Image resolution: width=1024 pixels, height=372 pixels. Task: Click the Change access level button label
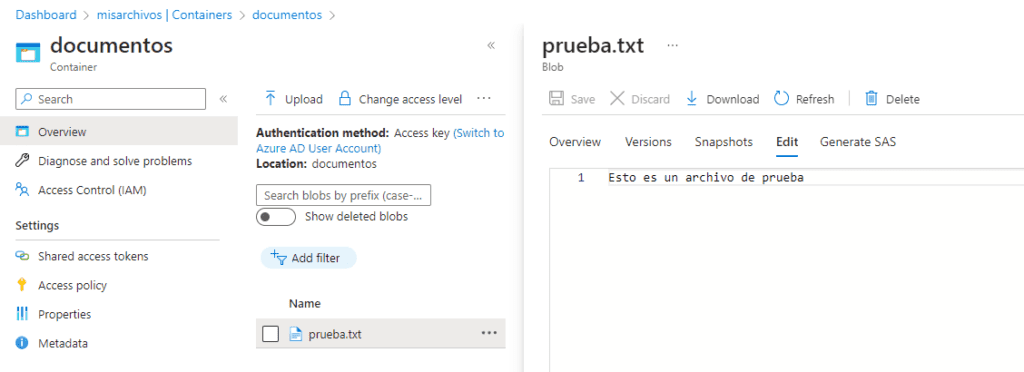(410, 99)
